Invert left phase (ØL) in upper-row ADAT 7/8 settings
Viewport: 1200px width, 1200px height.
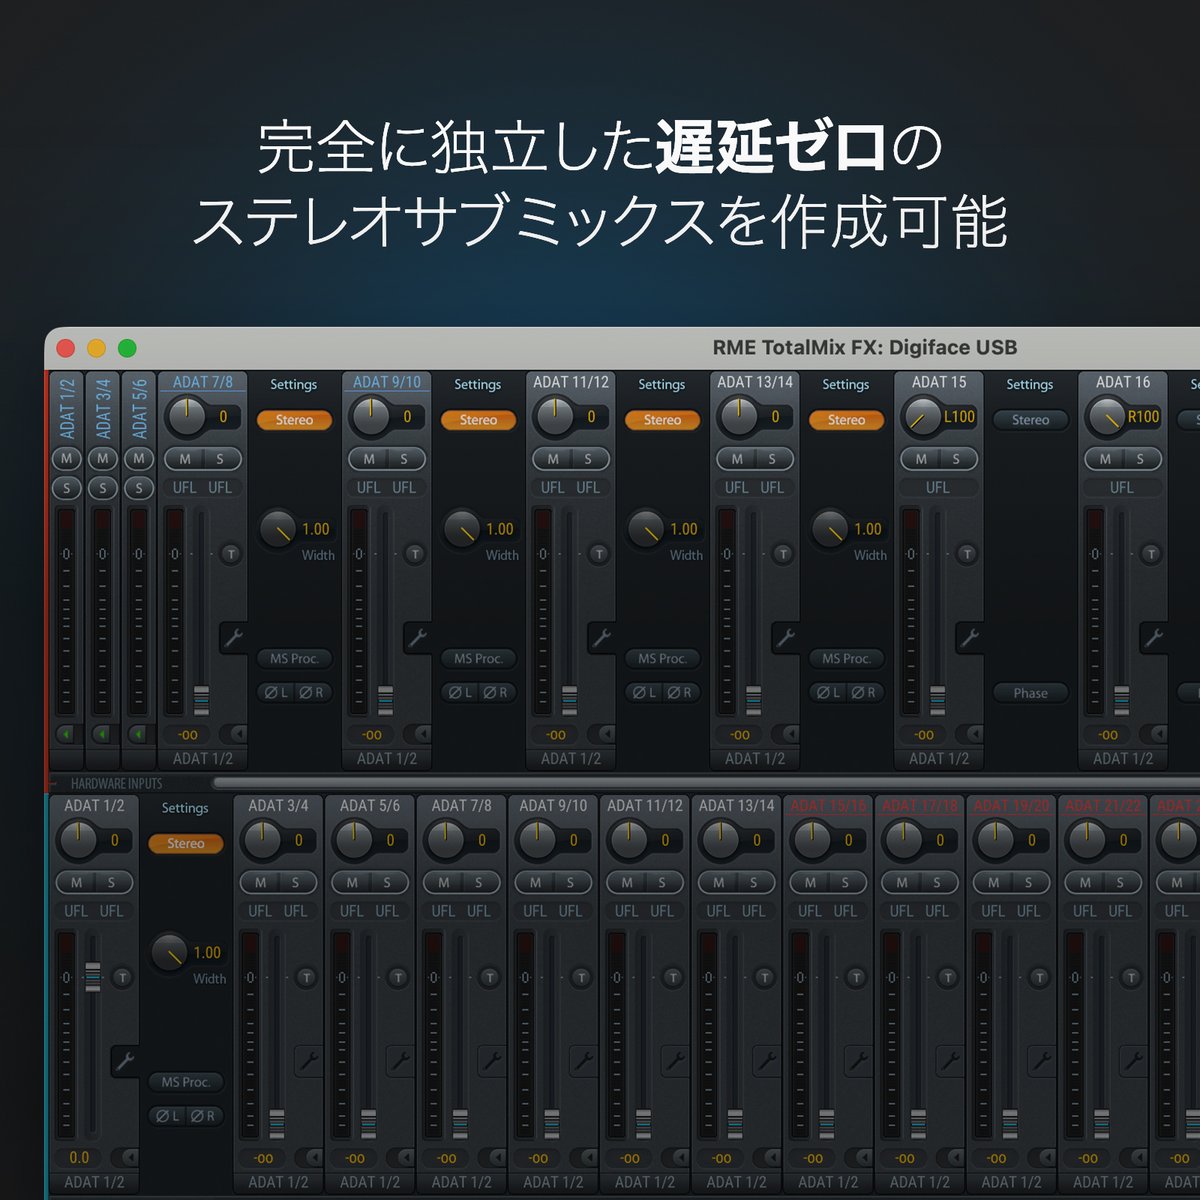coord(276,692)
